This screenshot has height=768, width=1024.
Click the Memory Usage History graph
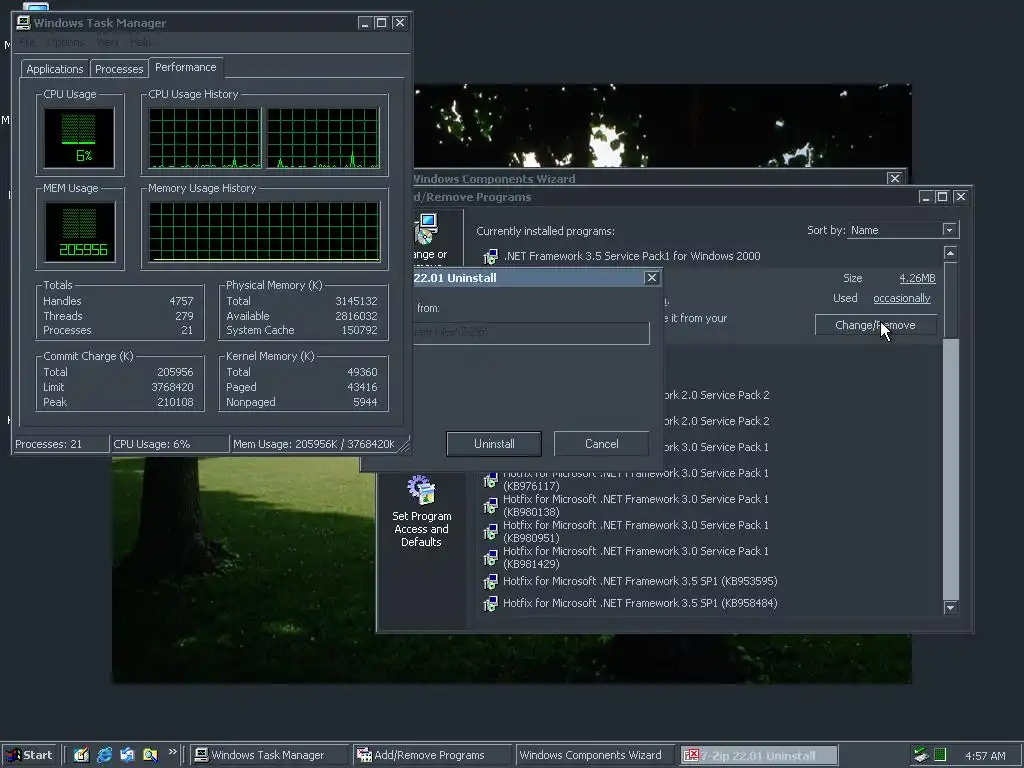[264, 232]
